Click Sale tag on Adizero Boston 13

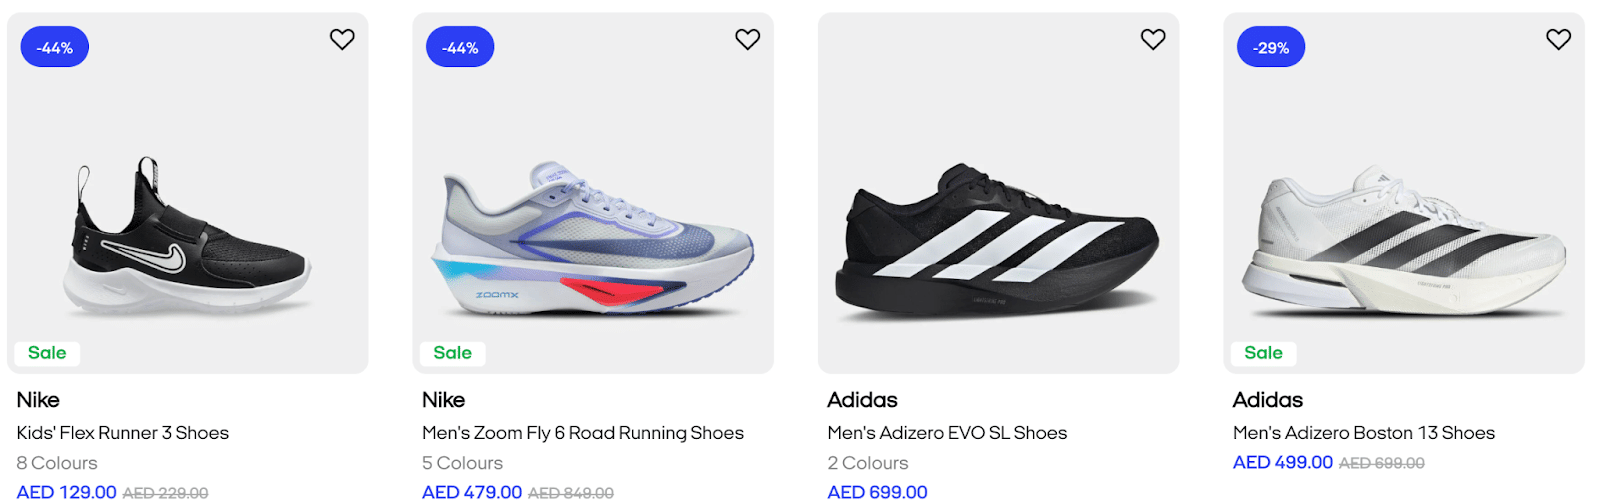tap(1263, 353)
